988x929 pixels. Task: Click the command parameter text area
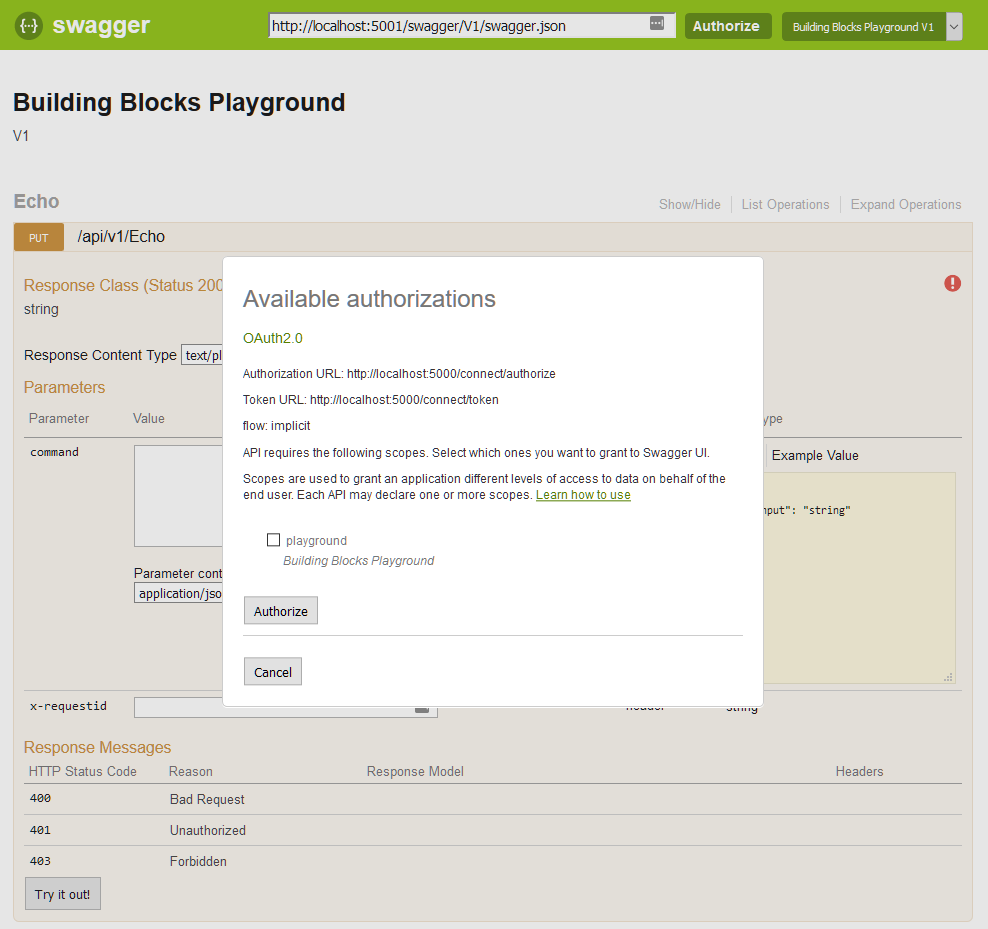[179, 496]
